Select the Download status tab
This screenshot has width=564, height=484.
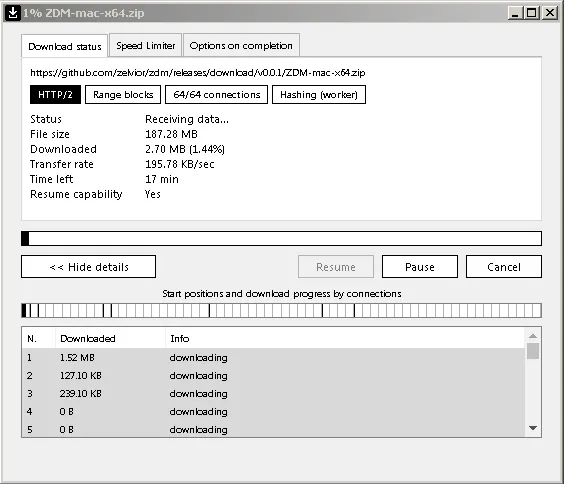65,46
